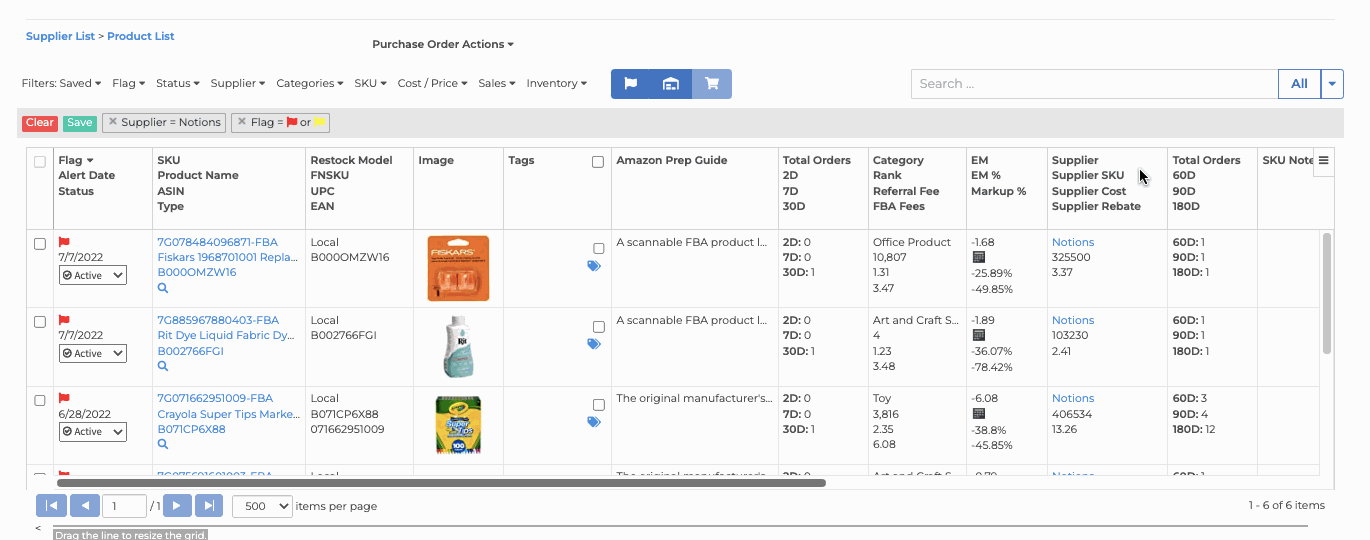Expand the items per page dropdown

point(262,506)
